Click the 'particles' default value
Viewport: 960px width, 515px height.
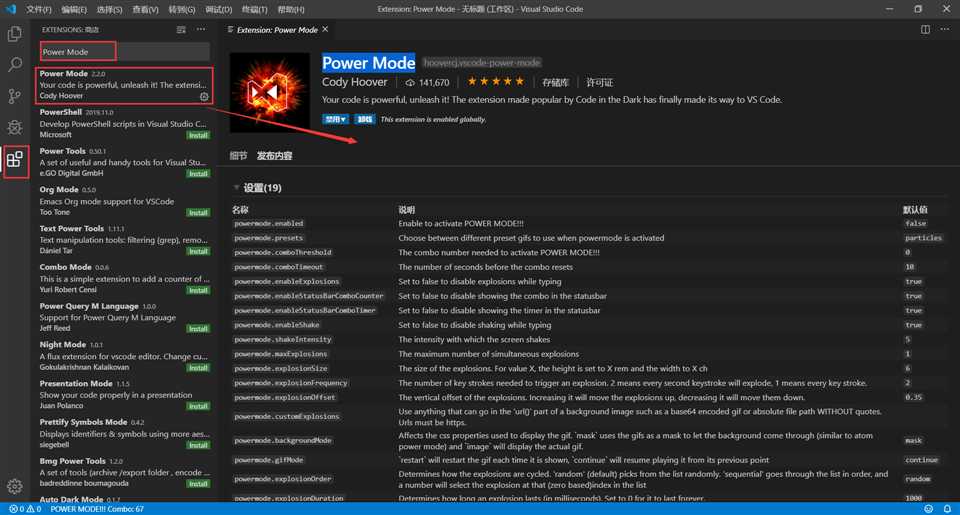(923, 238)
